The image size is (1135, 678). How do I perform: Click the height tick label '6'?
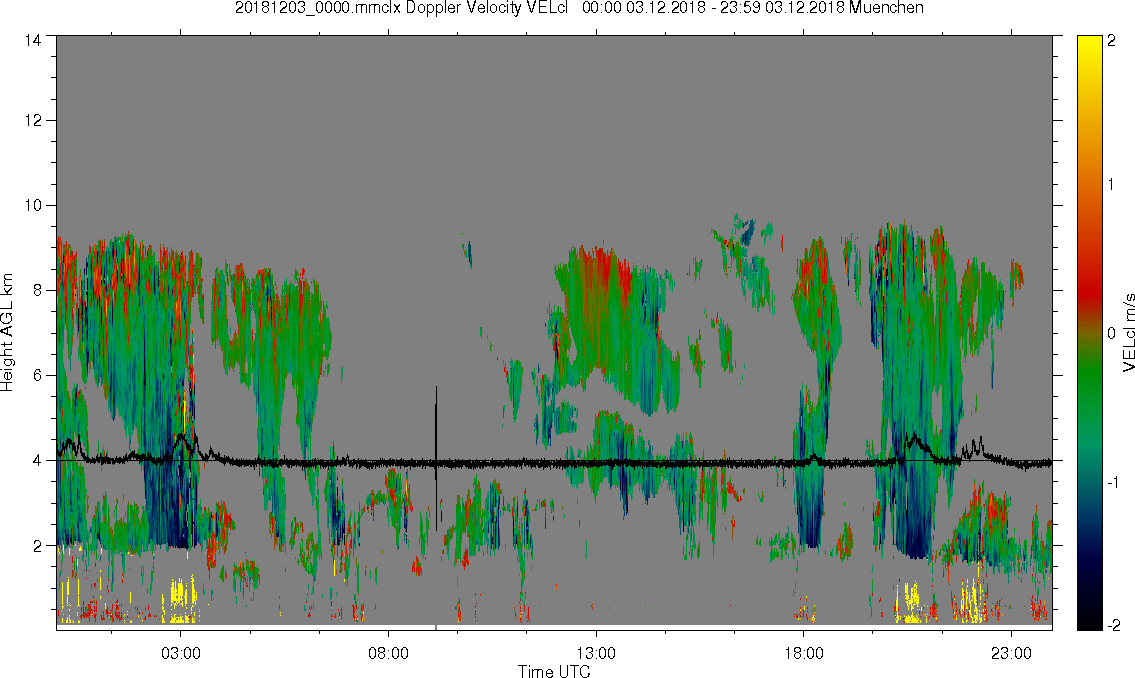coord(38,376)
